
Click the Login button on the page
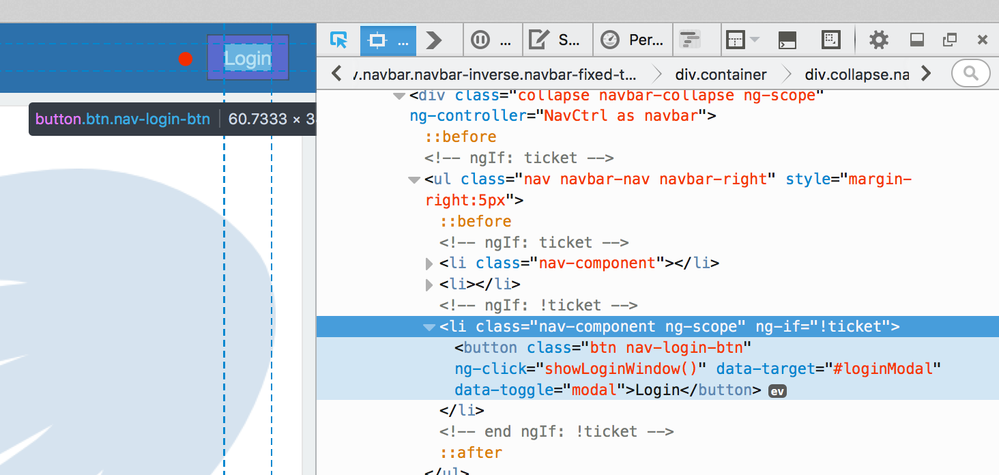248,59
